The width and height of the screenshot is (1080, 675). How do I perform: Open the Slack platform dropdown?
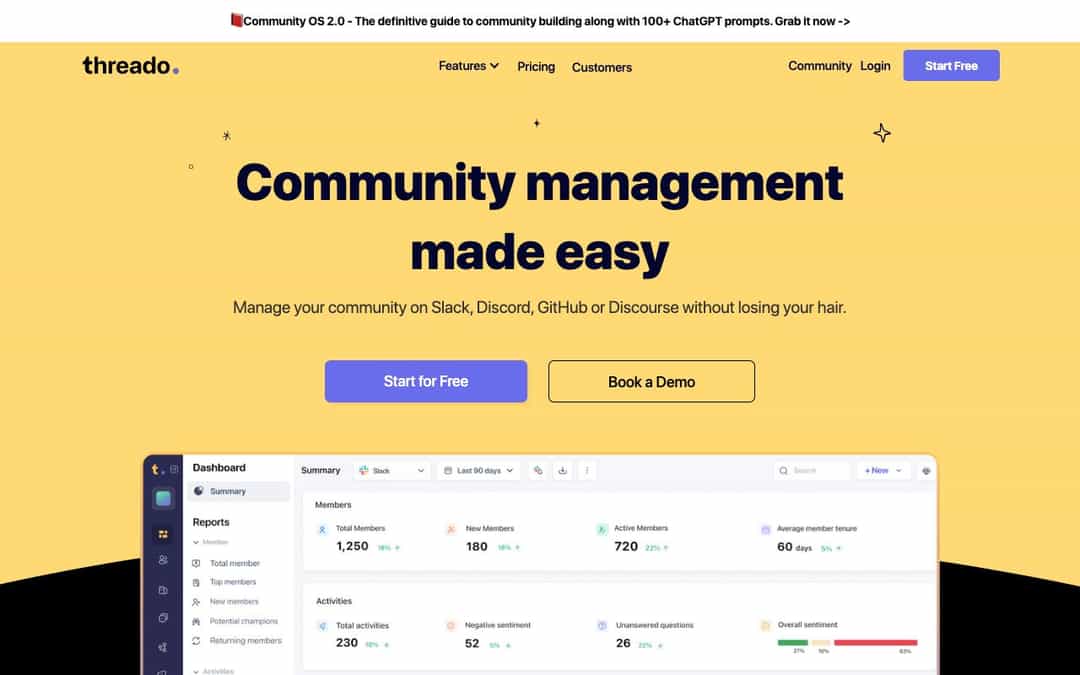(x=393, y=470)
